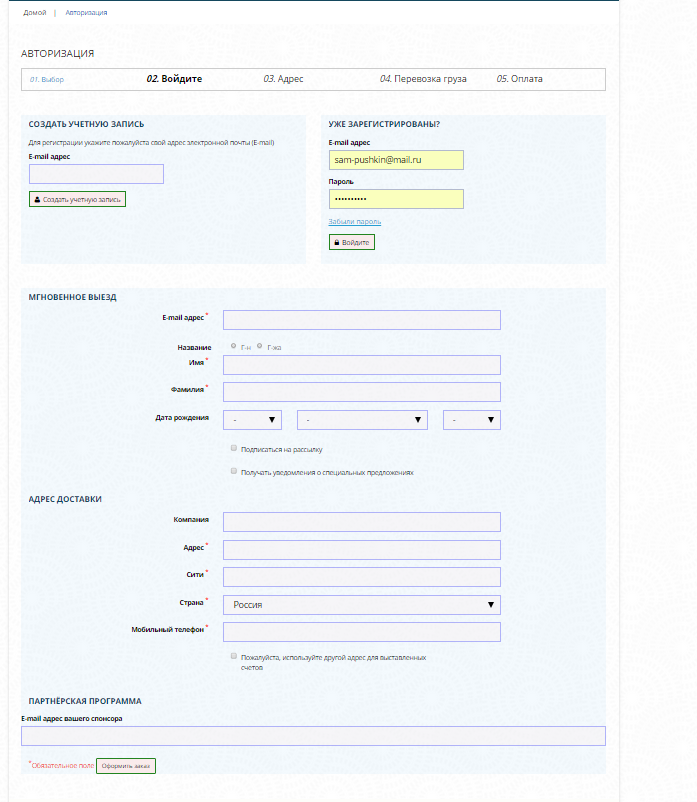
Task: Check Подписаться на рассылку checkbox
Action: [x=234, y=448]
